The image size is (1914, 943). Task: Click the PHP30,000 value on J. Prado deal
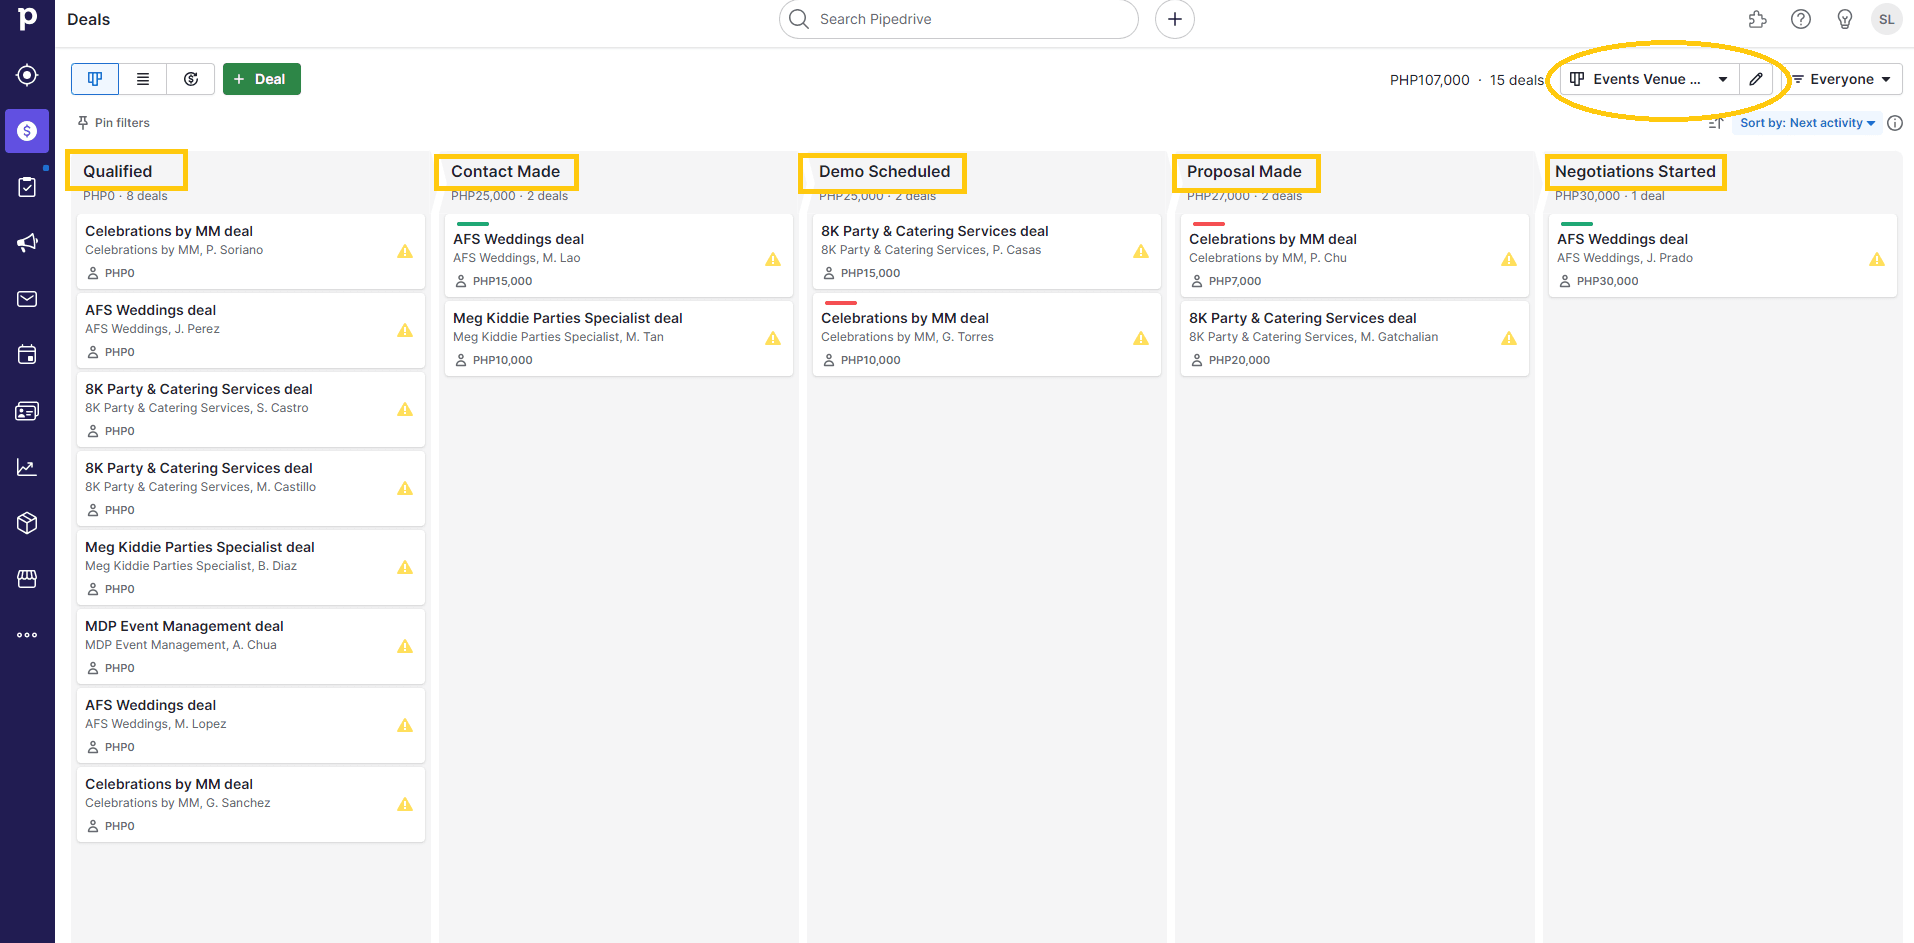click(x=1607, y=281)
